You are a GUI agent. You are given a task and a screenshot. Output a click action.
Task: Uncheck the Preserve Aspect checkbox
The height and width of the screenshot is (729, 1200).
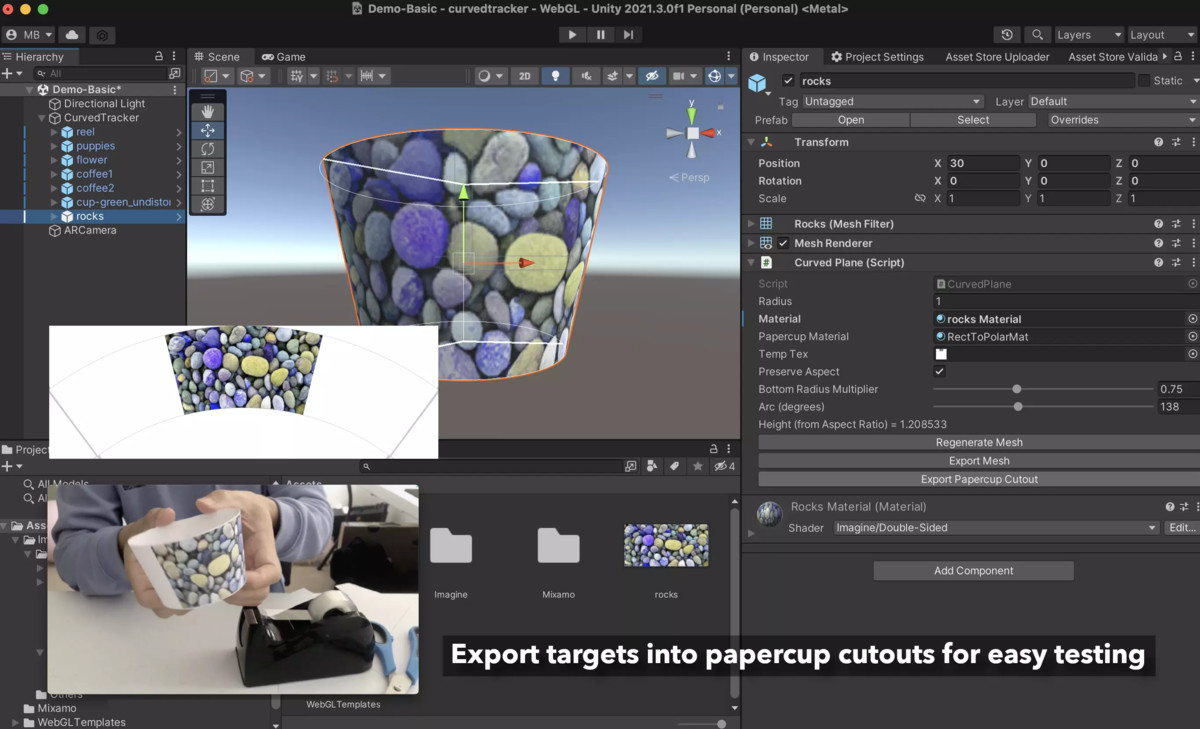point(939,371)
